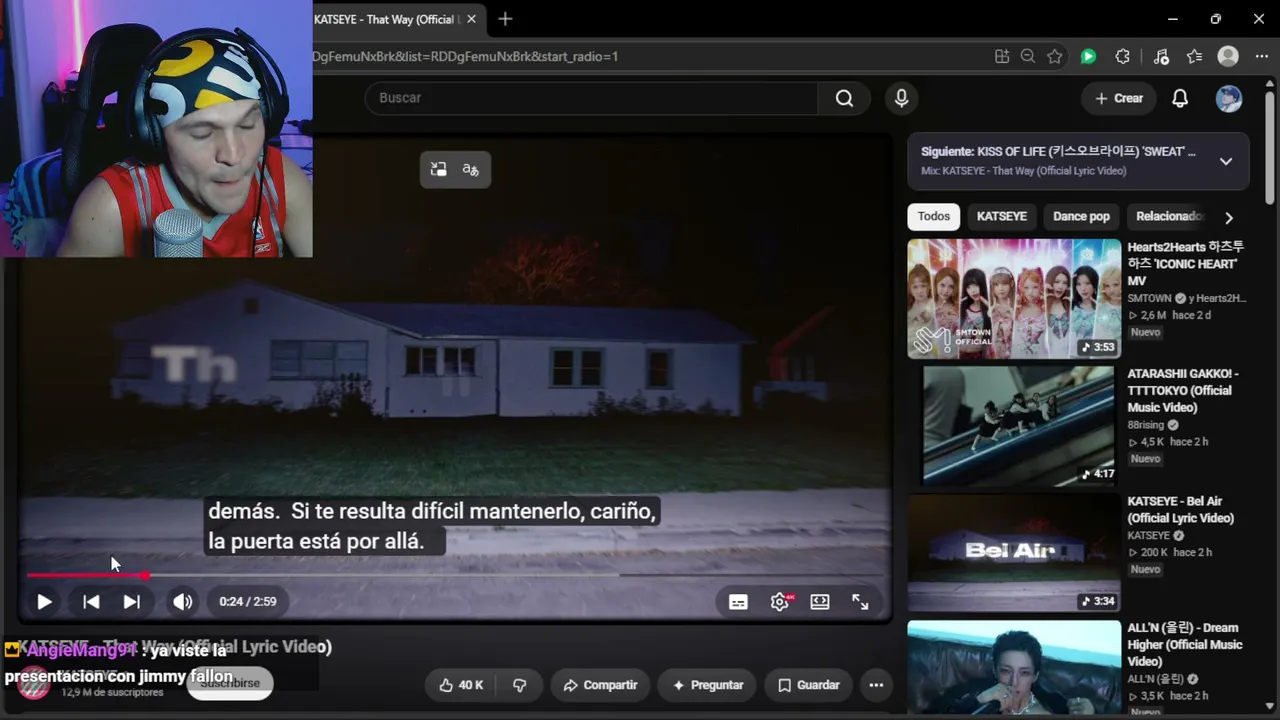Click the 0:24 / 2:59 time display
This screenshot has width=1280, height=720.
point(248,602)
